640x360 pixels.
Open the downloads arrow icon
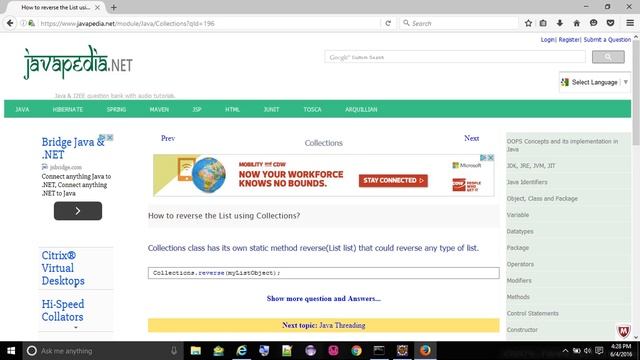pyautogui.click(x=560, y=23)
